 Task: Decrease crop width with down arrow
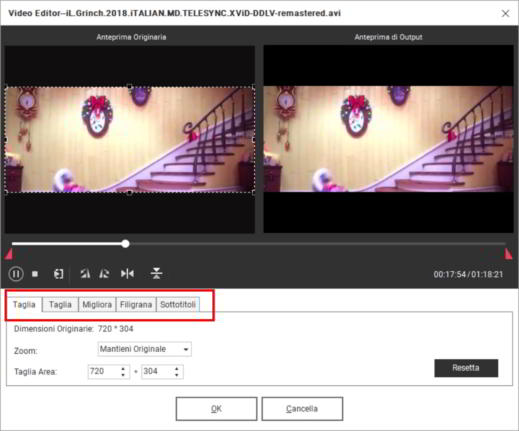tap(123, 375)
